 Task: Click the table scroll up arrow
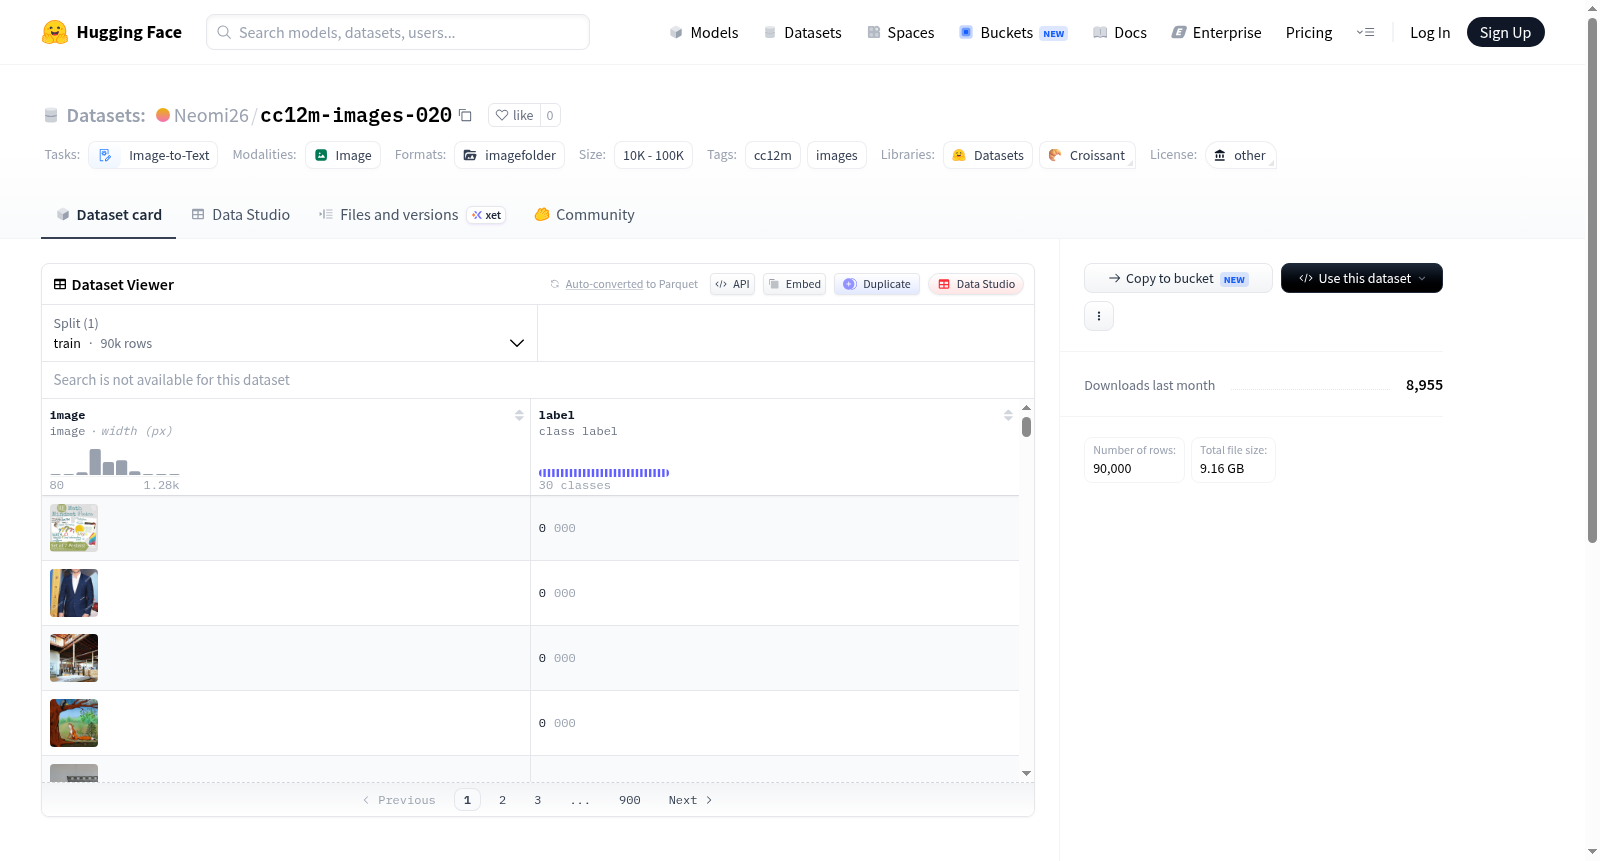point(1026,408)
